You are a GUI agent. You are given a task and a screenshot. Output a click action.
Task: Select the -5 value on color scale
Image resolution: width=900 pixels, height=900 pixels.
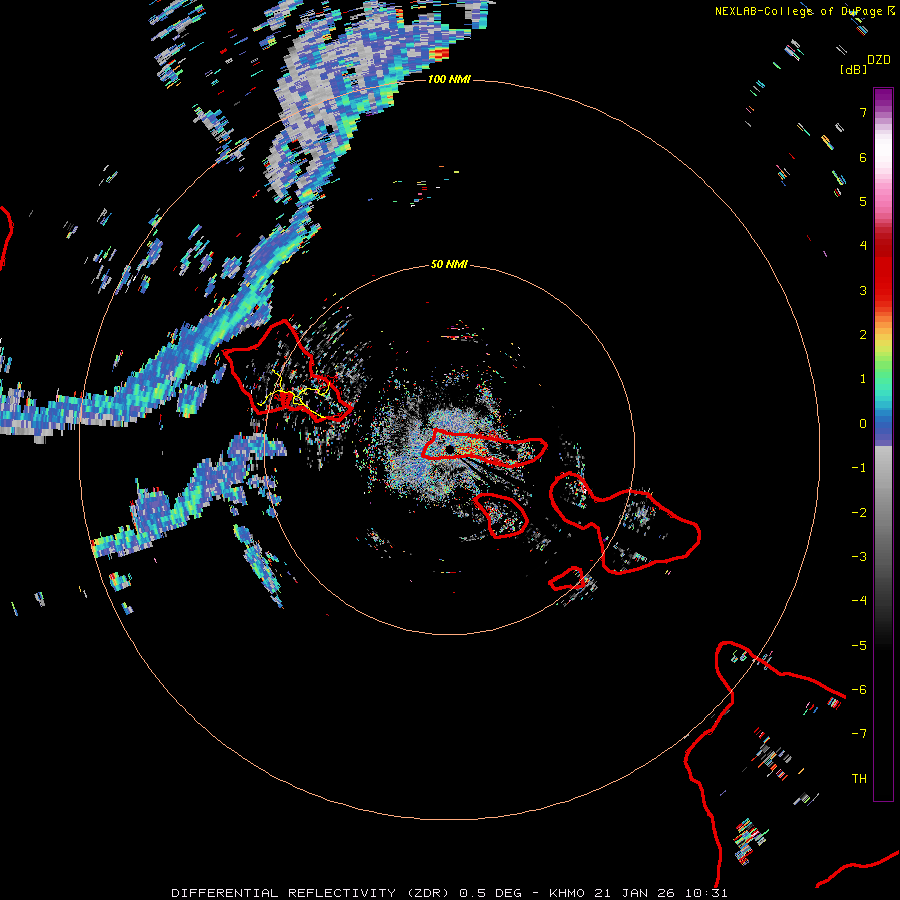pos(859,646)
